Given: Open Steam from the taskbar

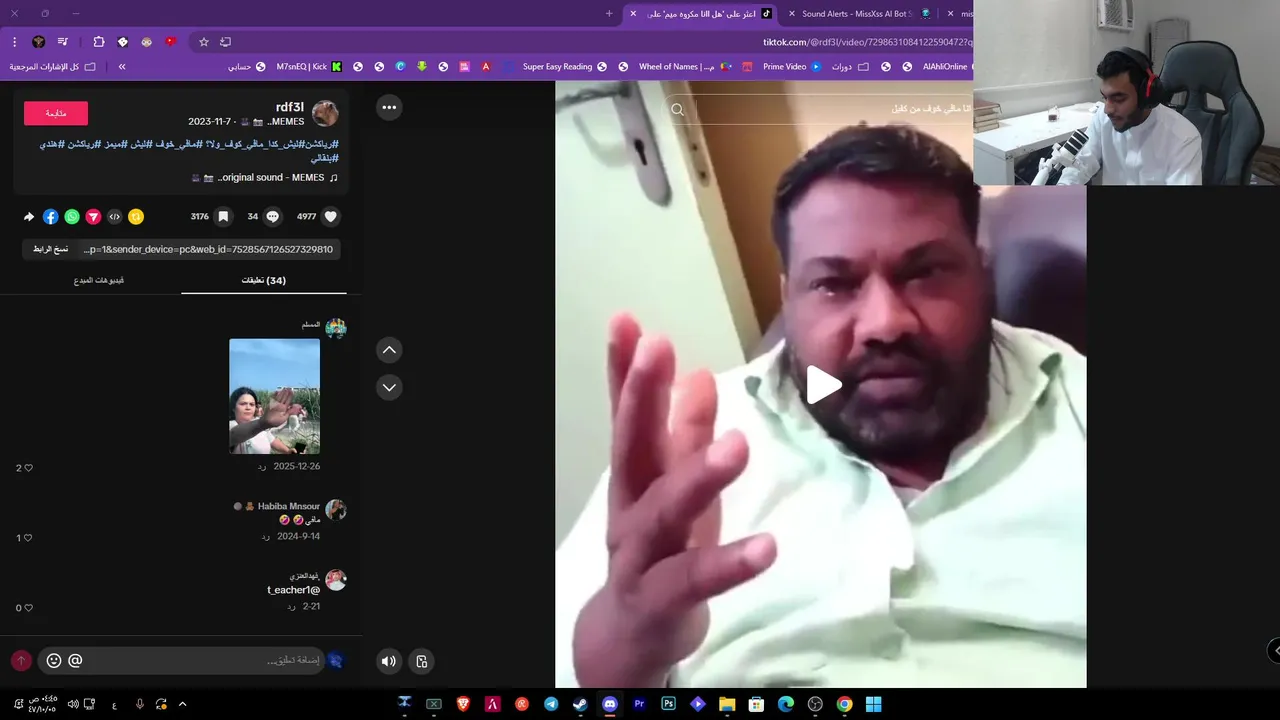Looking at the screenshot, I should coord(580,704).
